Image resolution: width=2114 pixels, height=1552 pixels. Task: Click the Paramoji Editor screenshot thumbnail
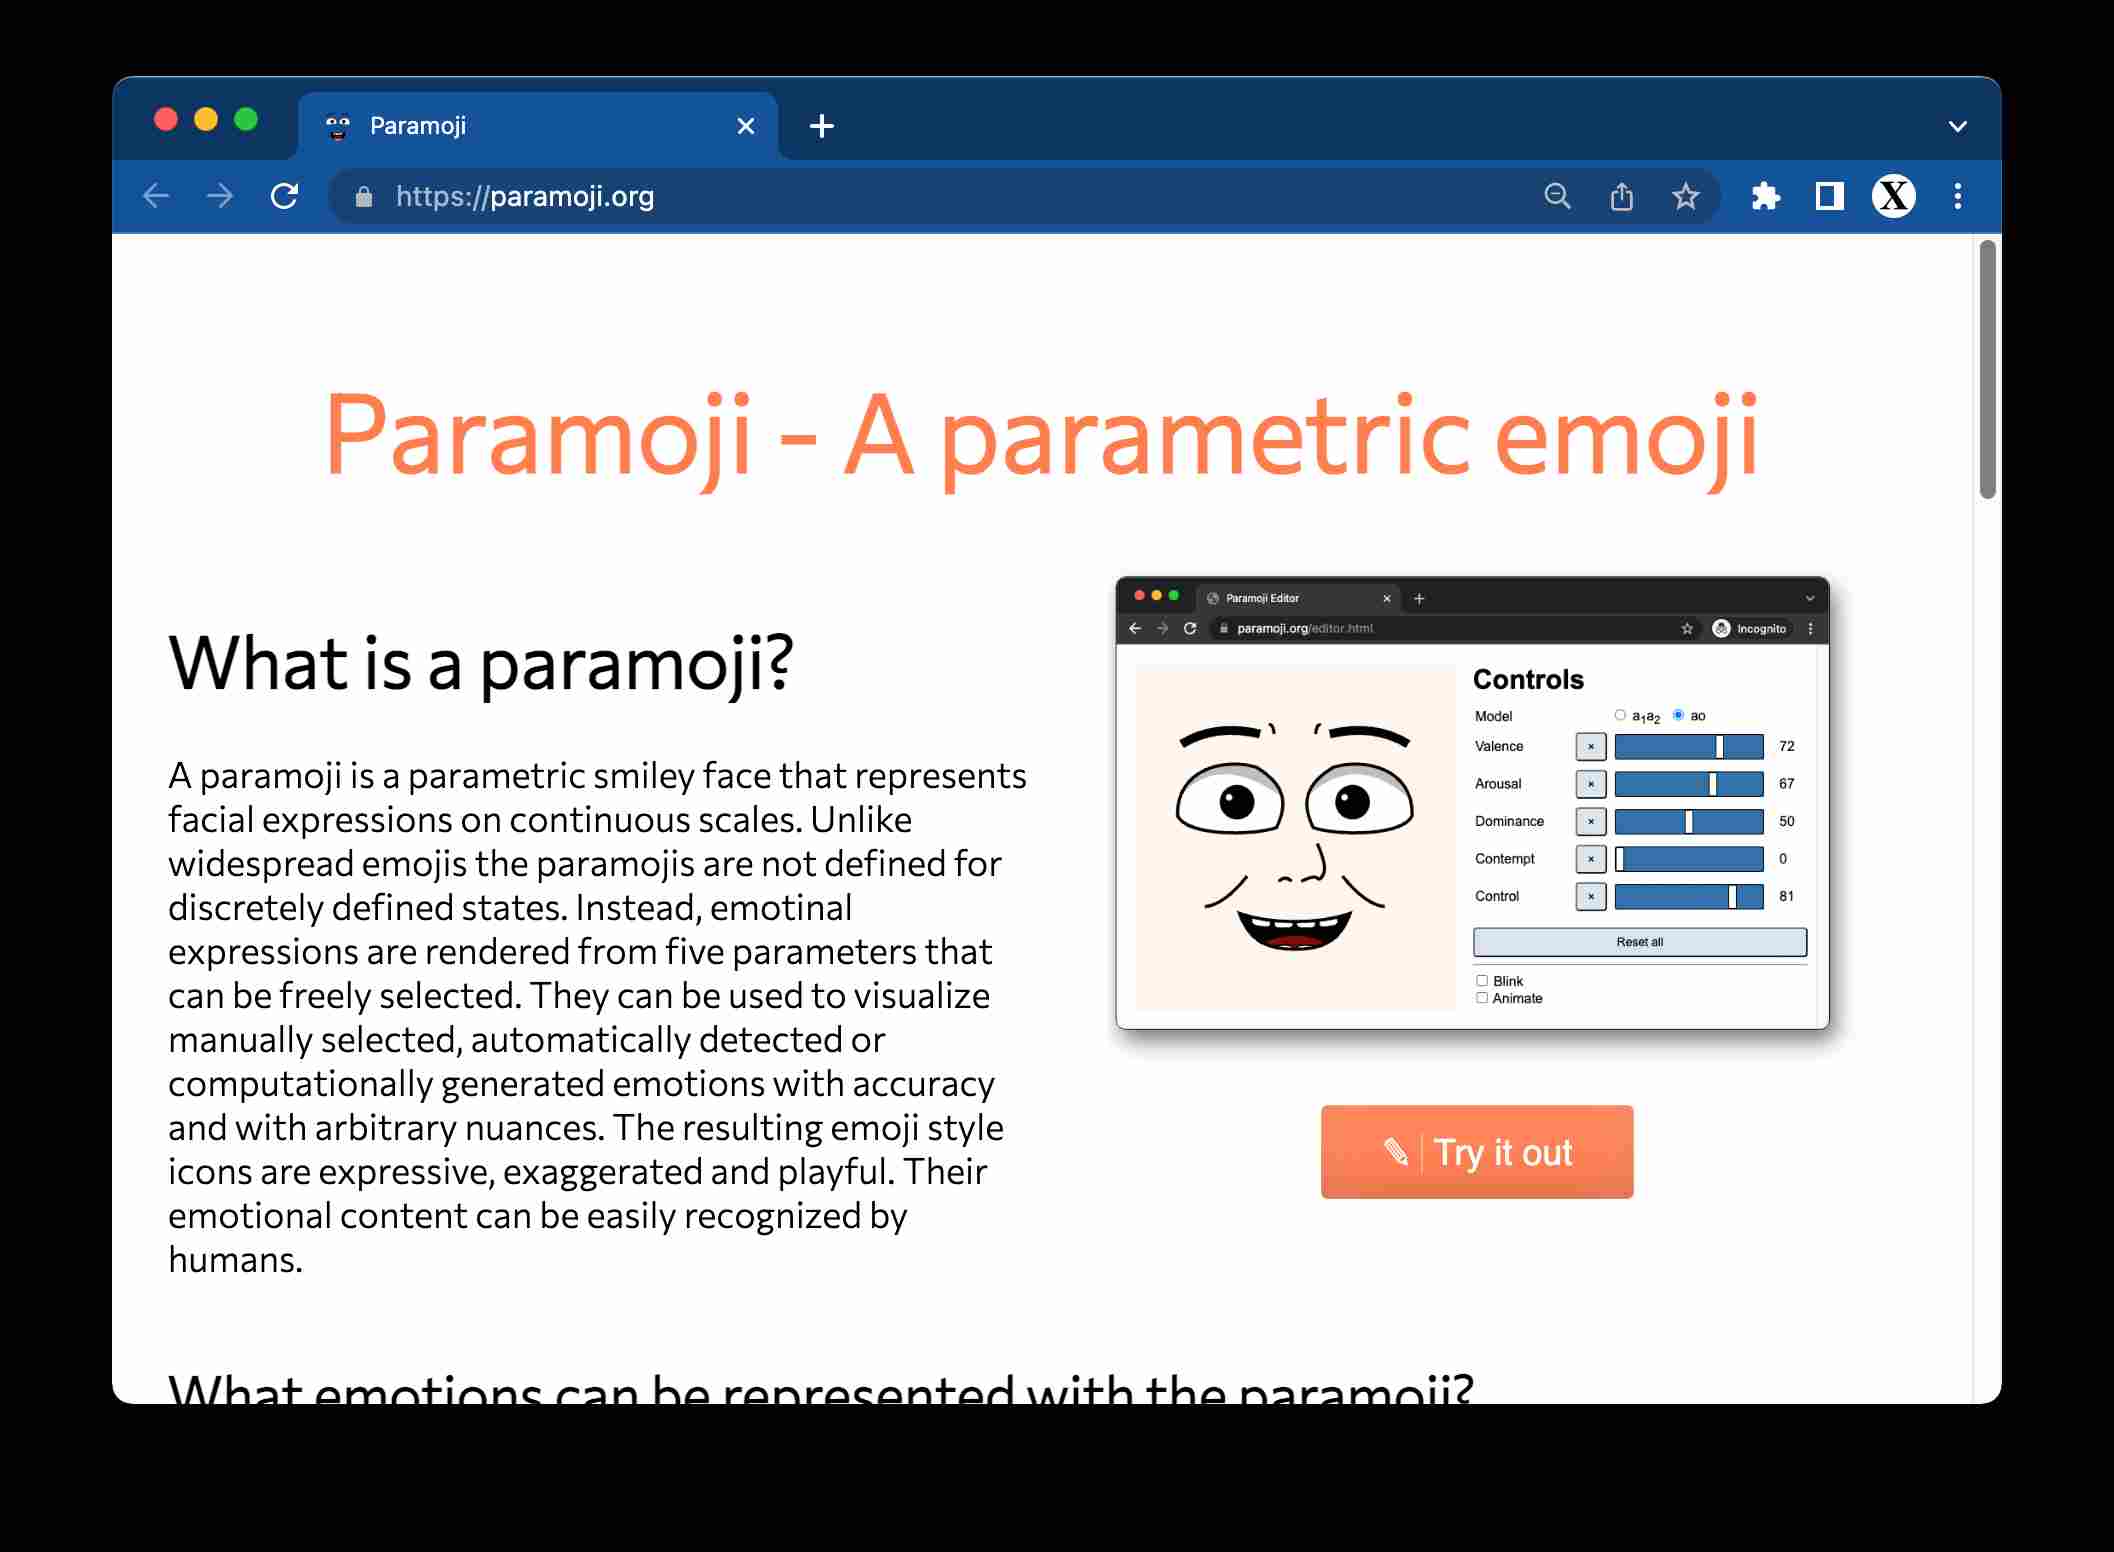[1472, 802]
